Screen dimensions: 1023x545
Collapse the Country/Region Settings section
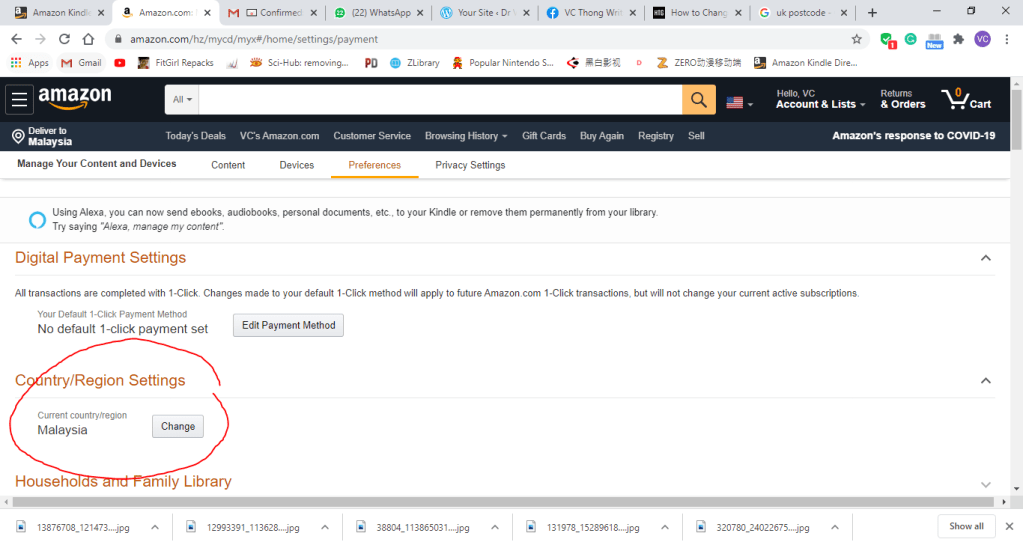[x=986, y=381]
